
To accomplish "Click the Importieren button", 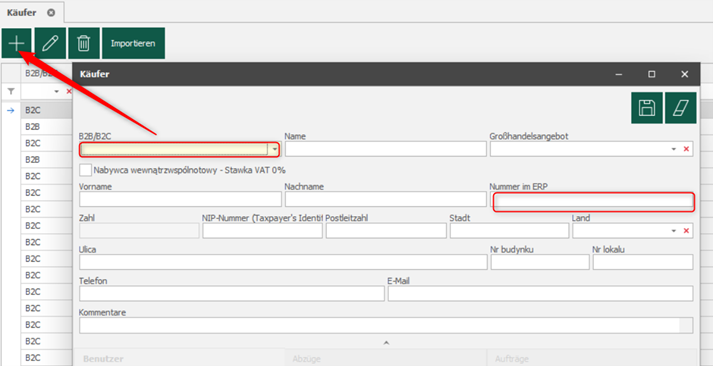I will (x=133, y=43).
